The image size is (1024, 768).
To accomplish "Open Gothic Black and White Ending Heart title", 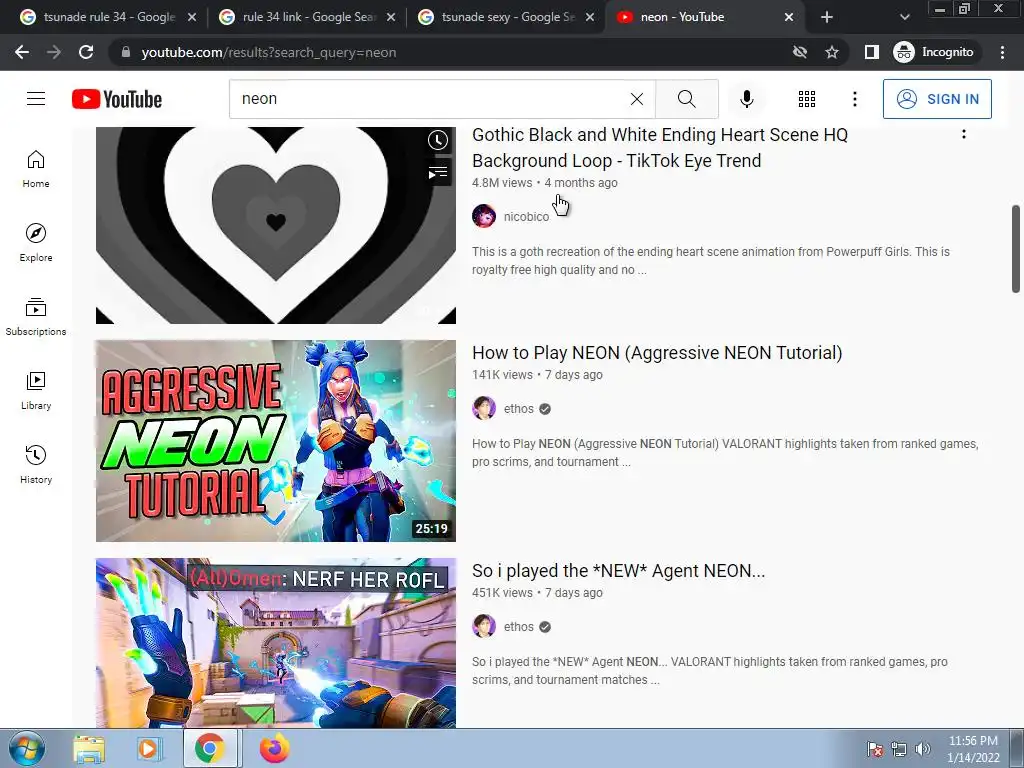I will tap(660, 148).
